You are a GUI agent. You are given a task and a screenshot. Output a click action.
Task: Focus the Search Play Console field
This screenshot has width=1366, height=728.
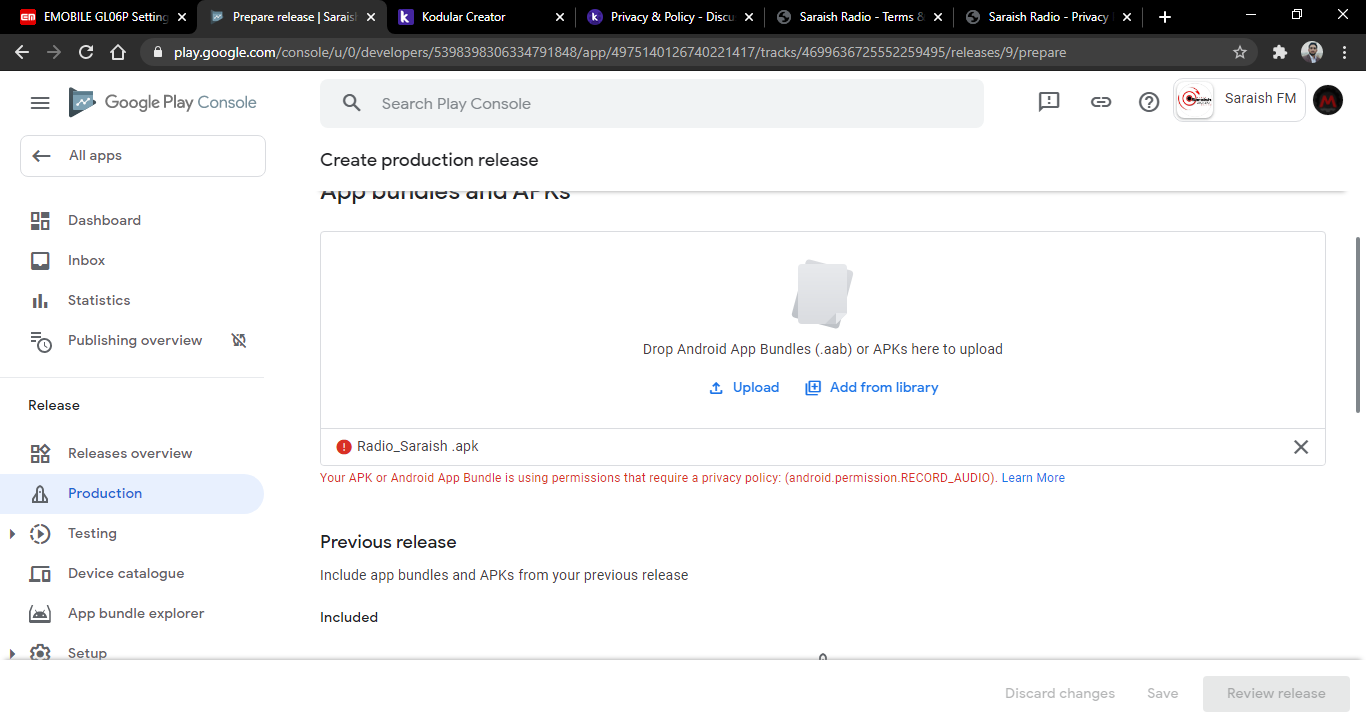(x=652, y=103)
